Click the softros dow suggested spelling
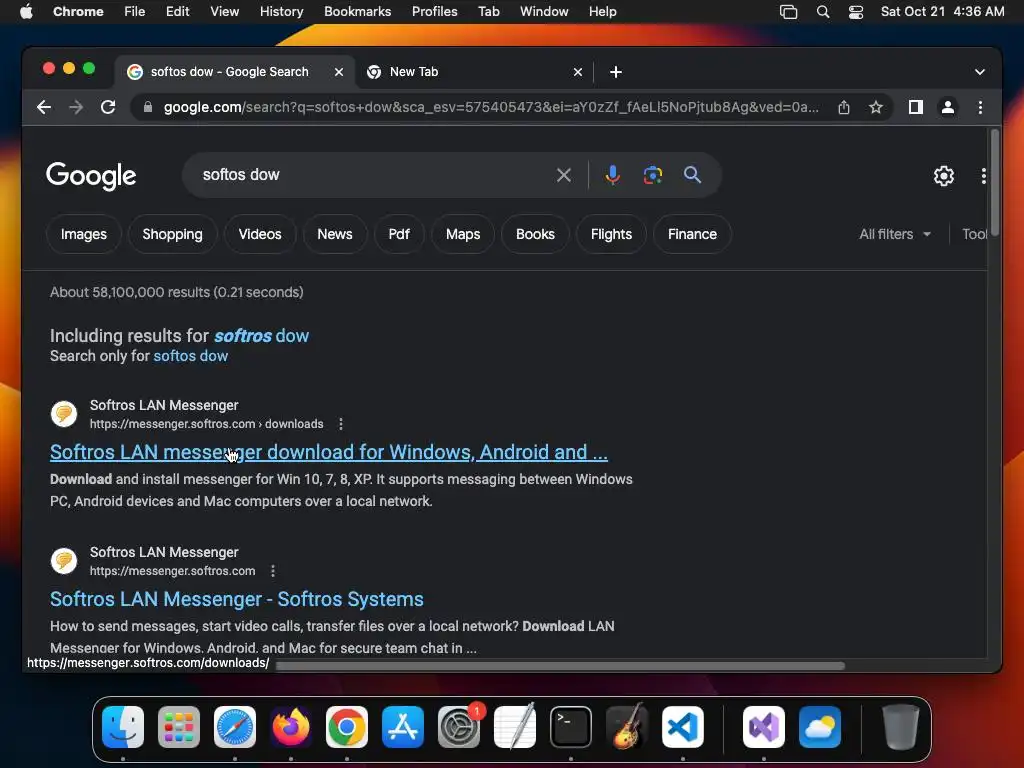Image resolution: width=1024 pixels, height=768 pixels. (x=261, y=336)
